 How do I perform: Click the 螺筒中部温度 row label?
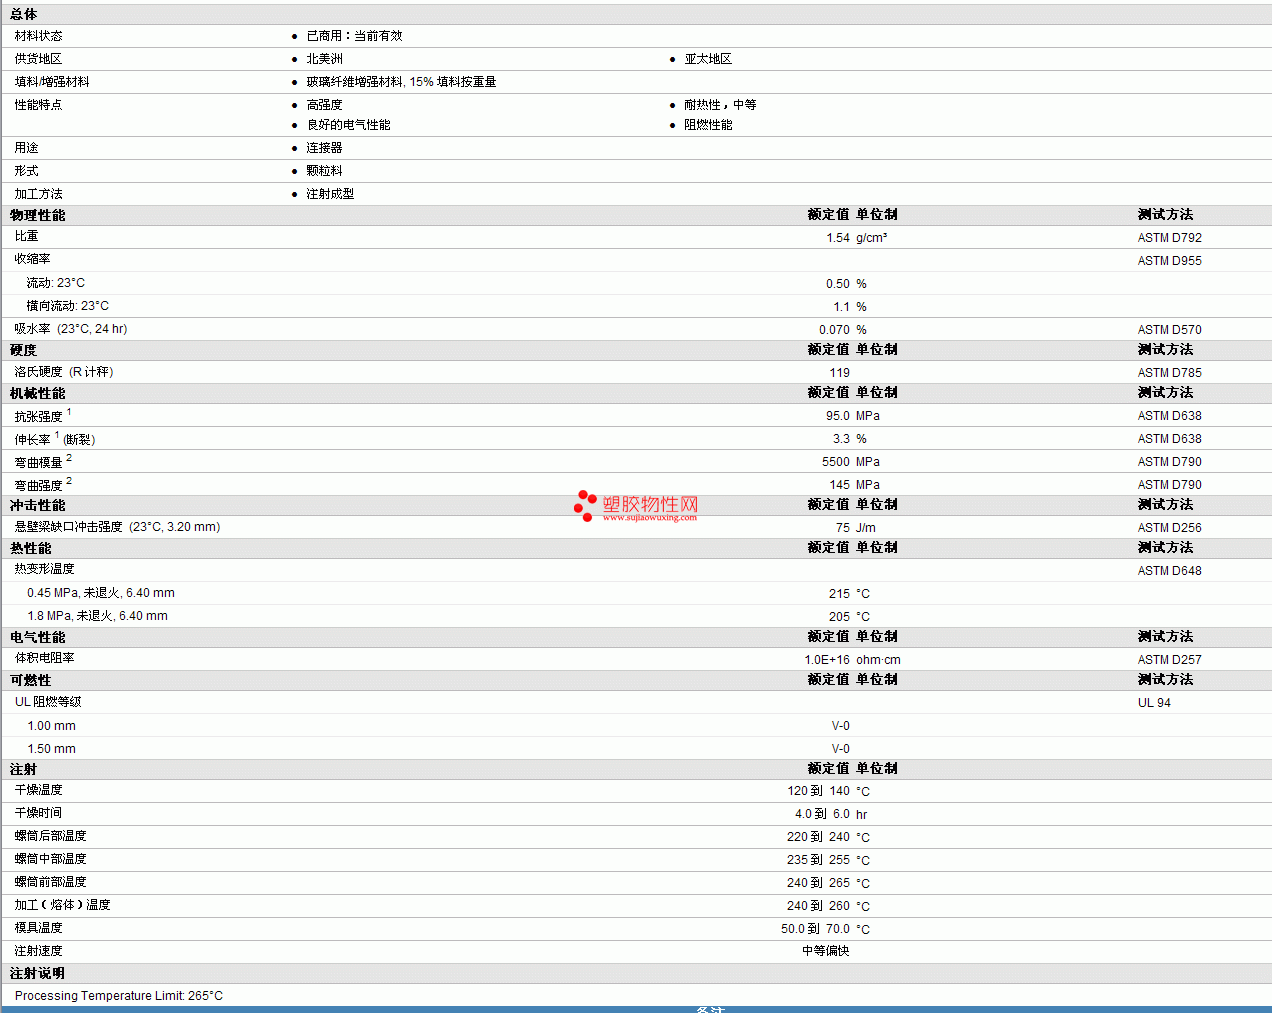click(x=50, y=859)
